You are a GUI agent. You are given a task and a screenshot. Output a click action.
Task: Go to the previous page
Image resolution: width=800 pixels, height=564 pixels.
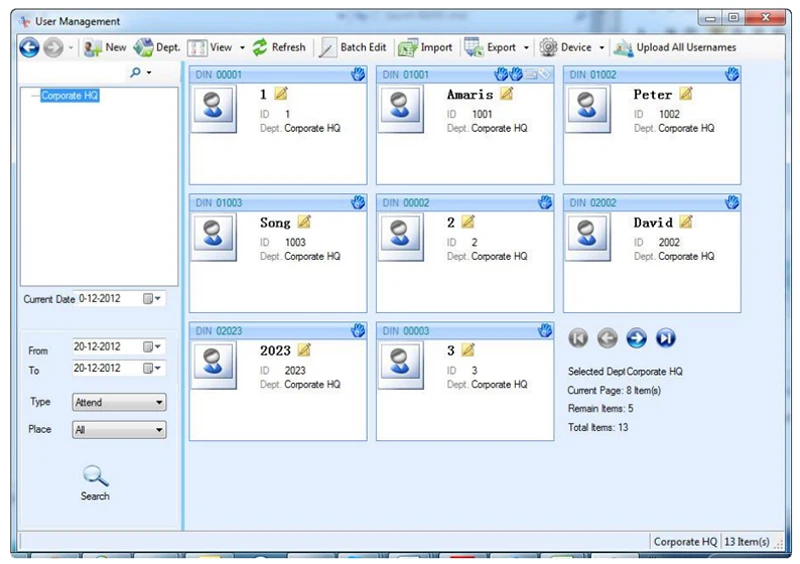pyautogui.click(x=607, y=338)
